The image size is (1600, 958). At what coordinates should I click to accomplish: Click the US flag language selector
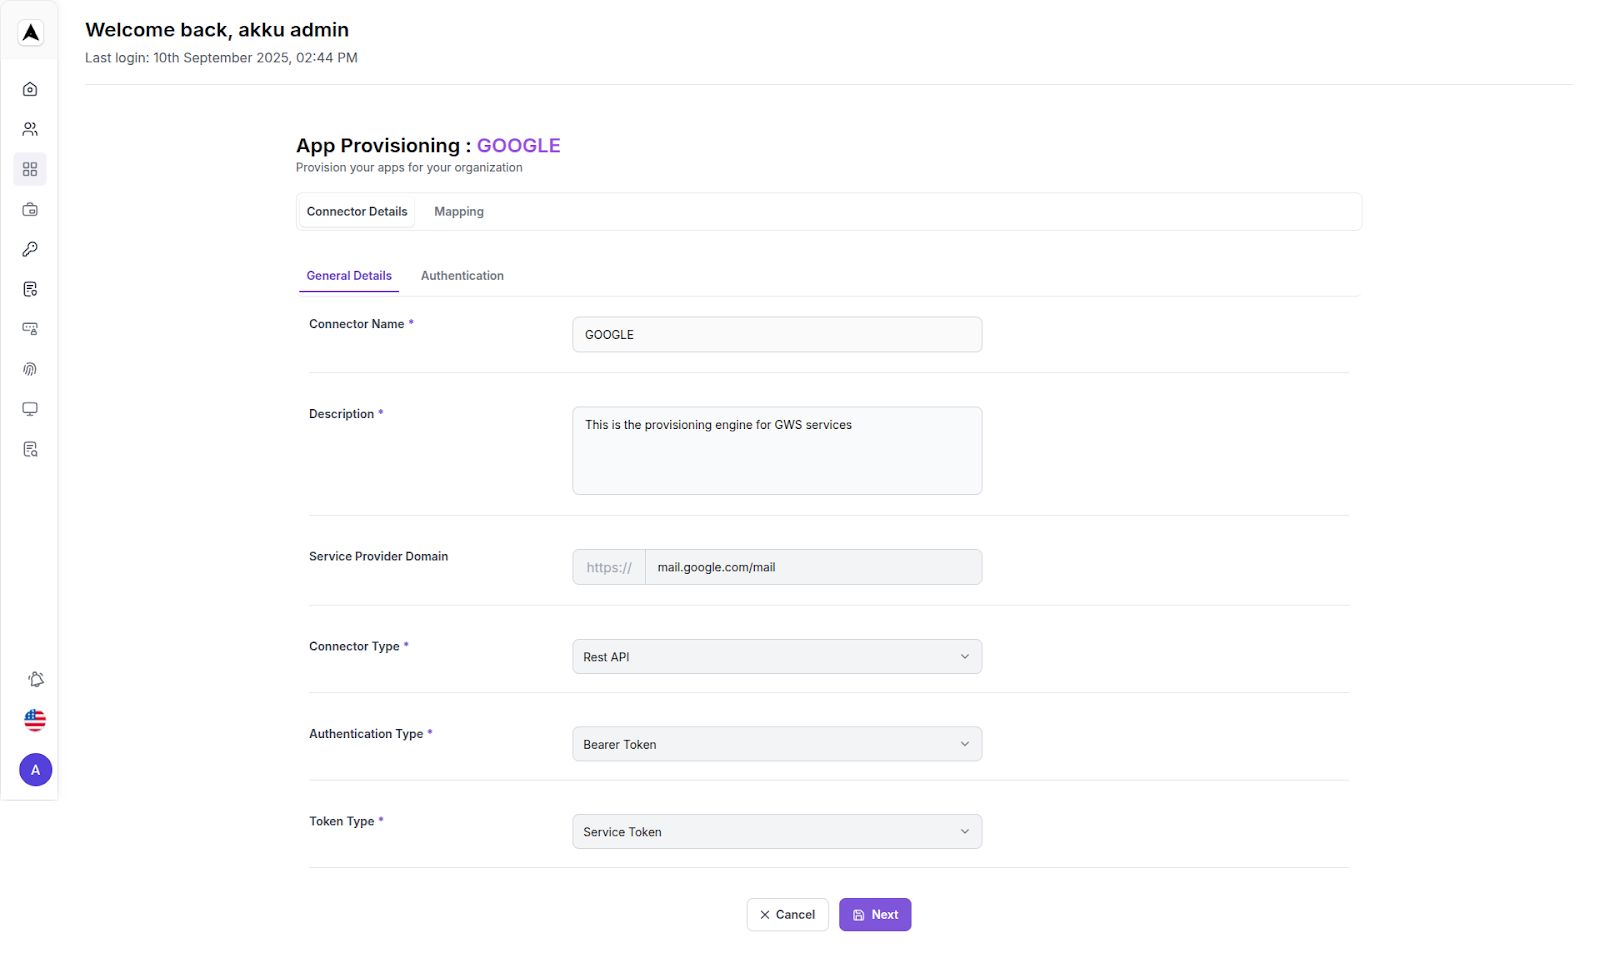35,720
